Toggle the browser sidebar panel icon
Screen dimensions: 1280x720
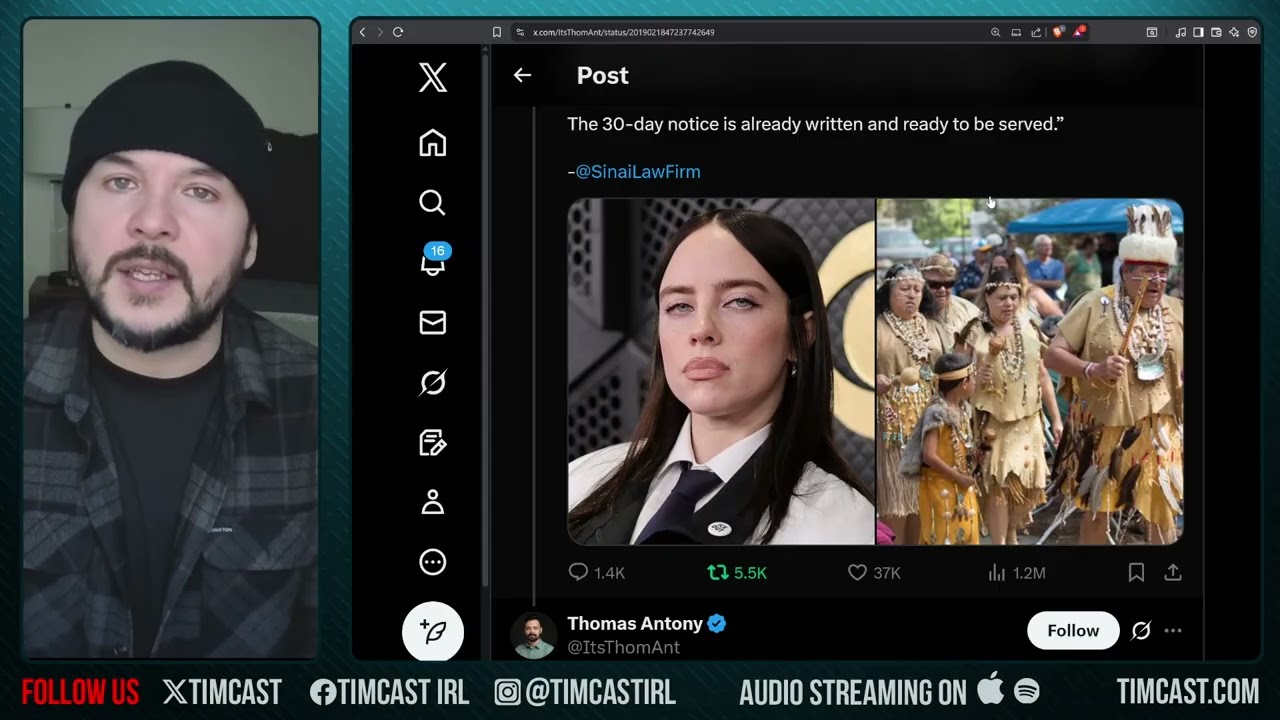[1198, 32]
